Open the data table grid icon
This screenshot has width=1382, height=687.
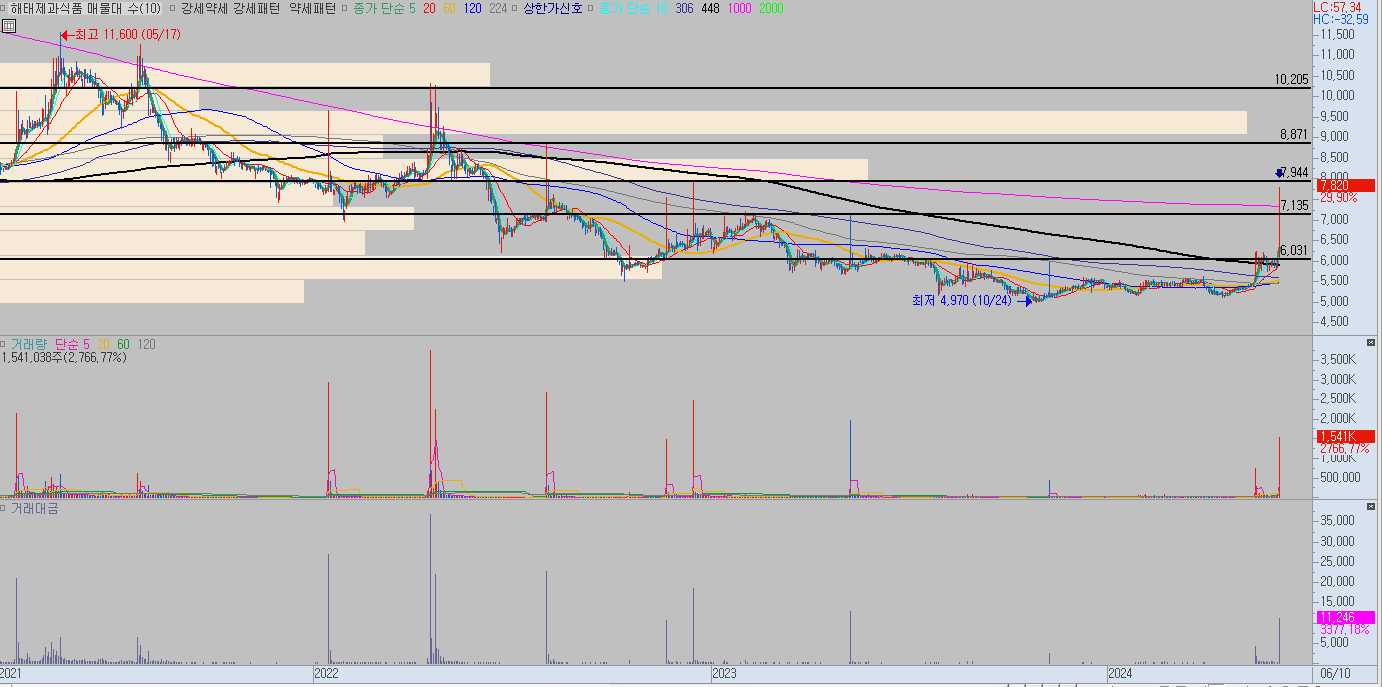[8, 26]
